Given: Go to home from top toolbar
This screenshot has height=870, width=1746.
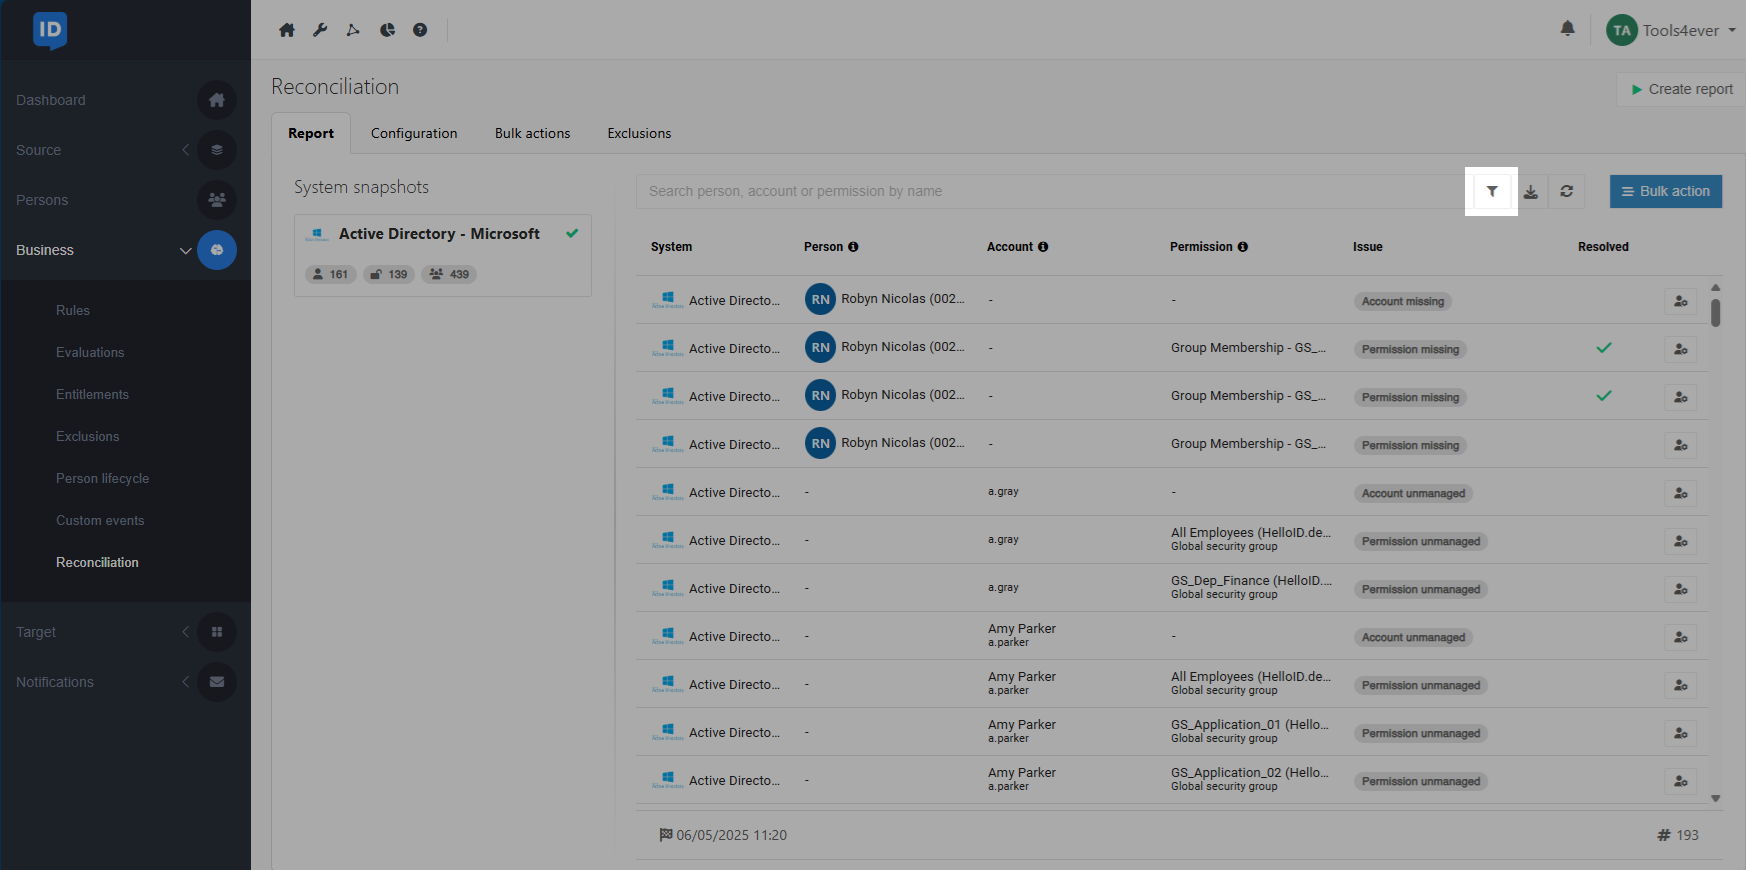Looking at the screenshot, I should pyautogui.click(x=287, y=30).
